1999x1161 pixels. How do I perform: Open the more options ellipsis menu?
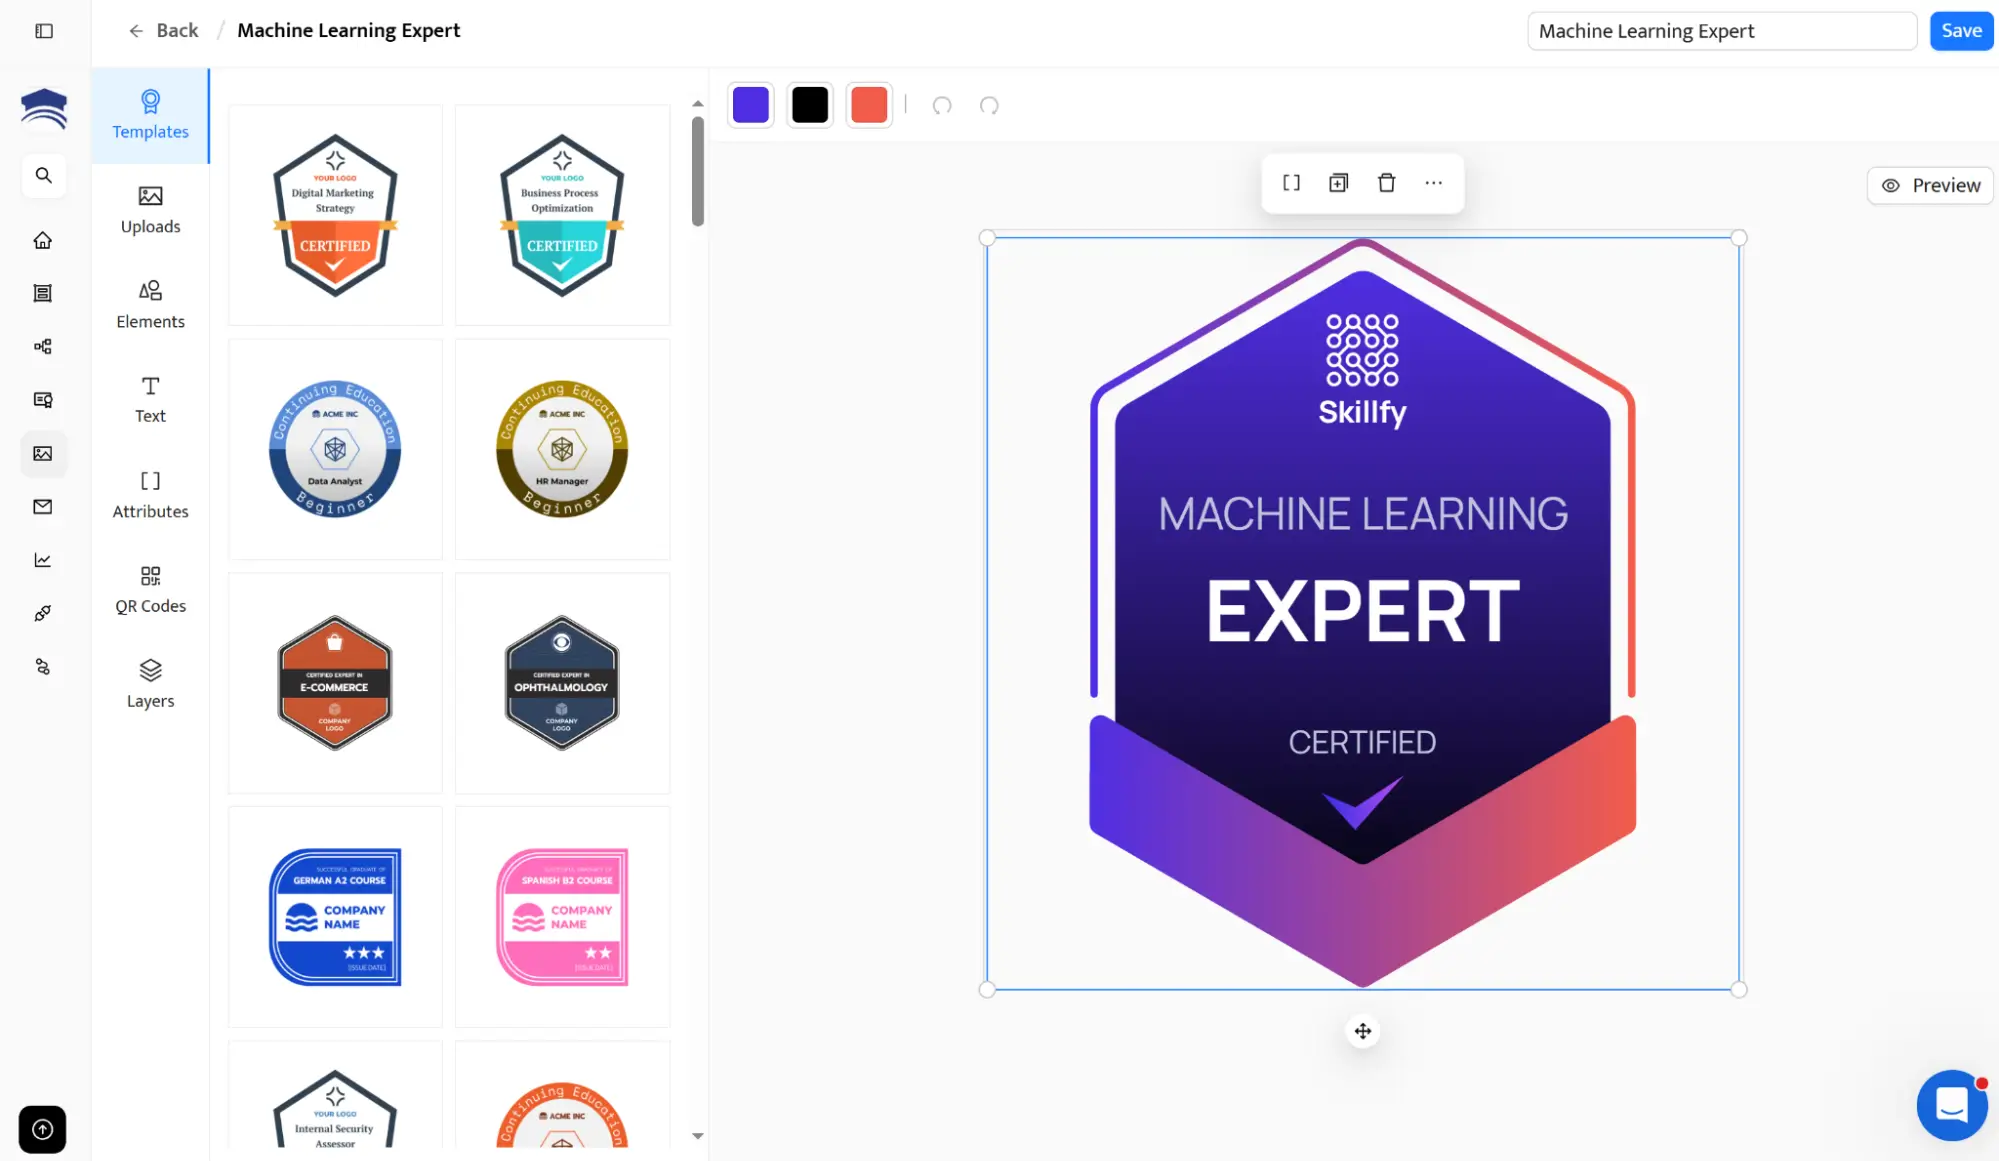1433,183
